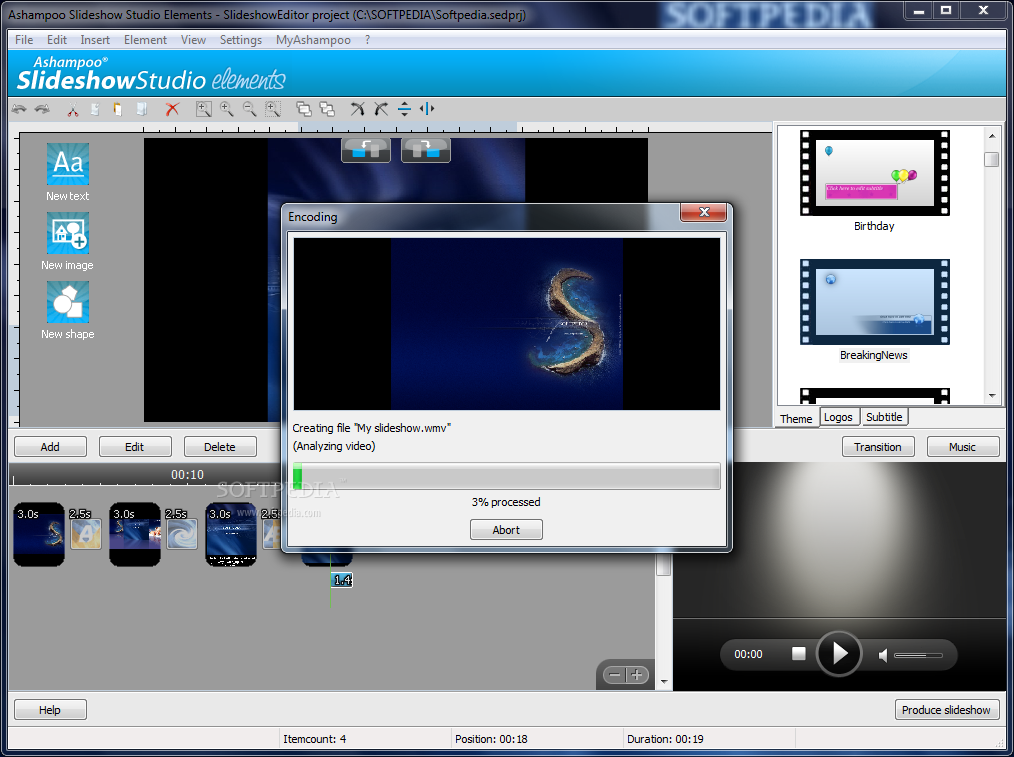The width and height of the screenshot is (1014, 757).
Task: Click the Transition button
Action: pyautogui.click(x=878, y=447)
